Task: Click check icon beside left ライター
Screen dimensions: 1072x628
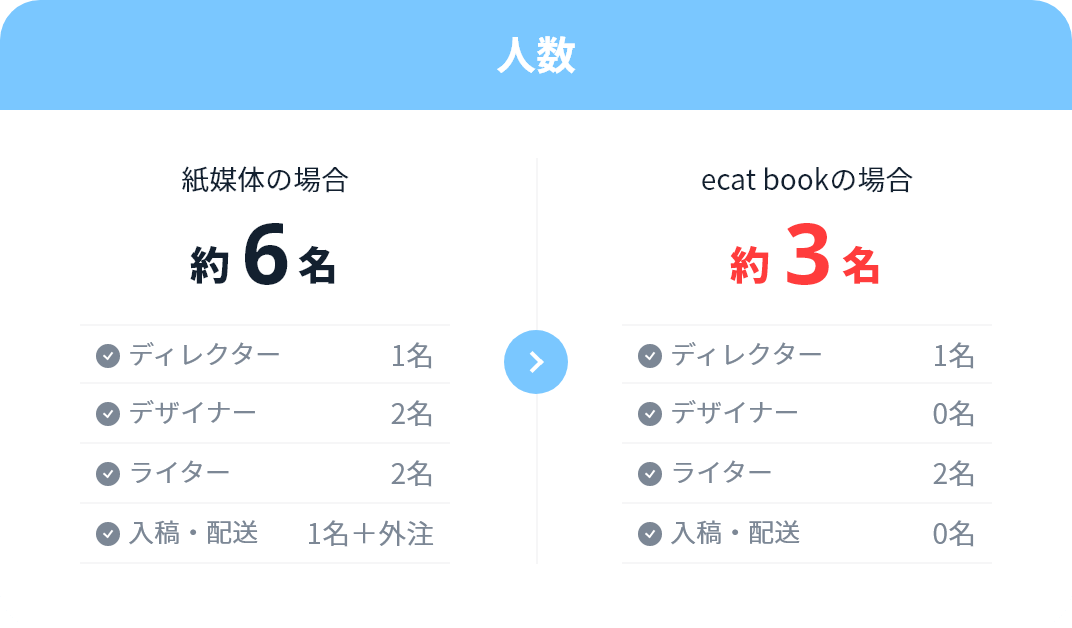Action: (x=108, y=474)
